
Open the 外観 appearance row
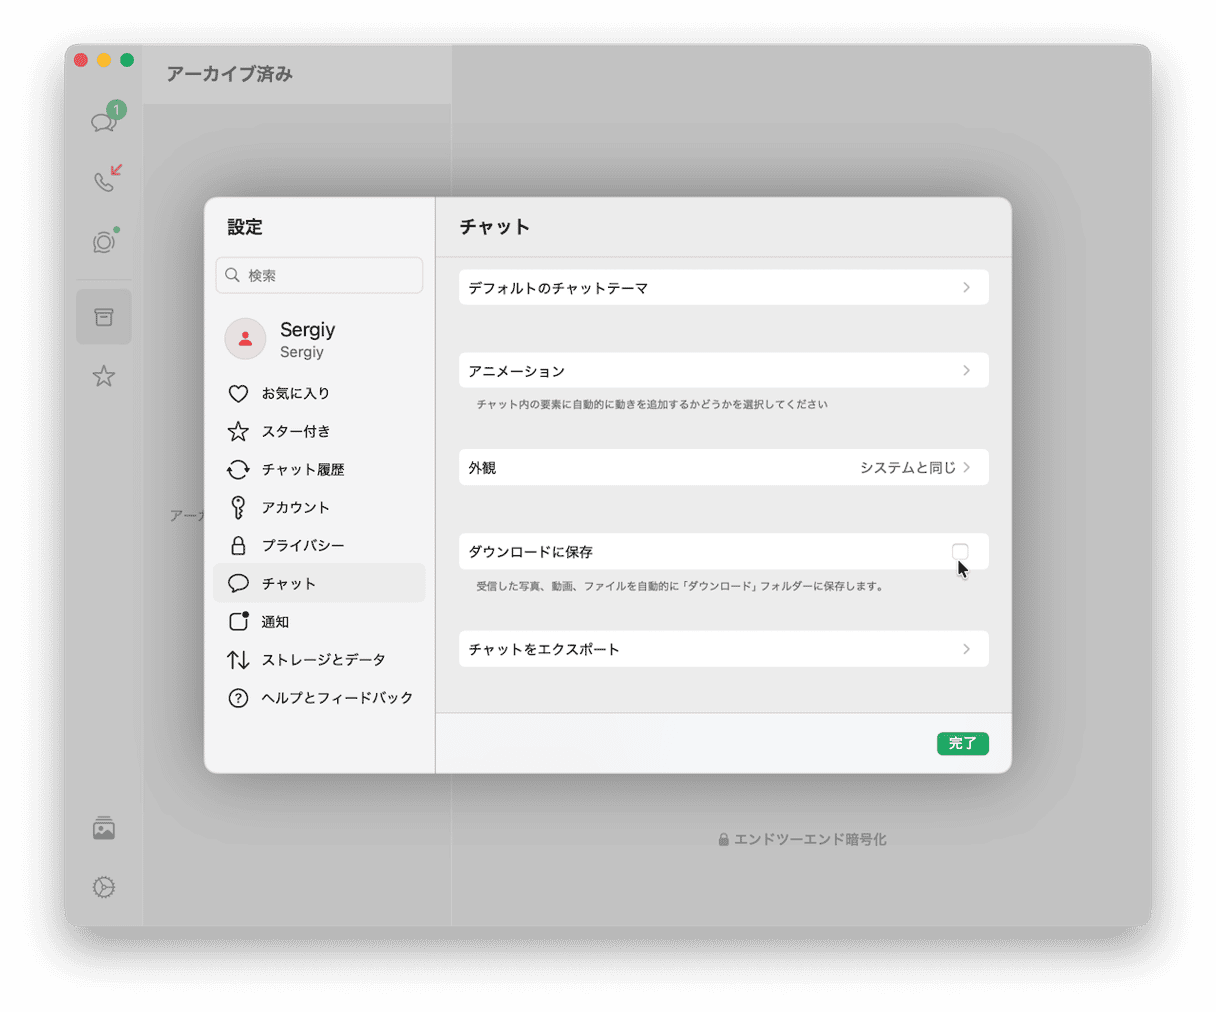[x=723, y=467]
